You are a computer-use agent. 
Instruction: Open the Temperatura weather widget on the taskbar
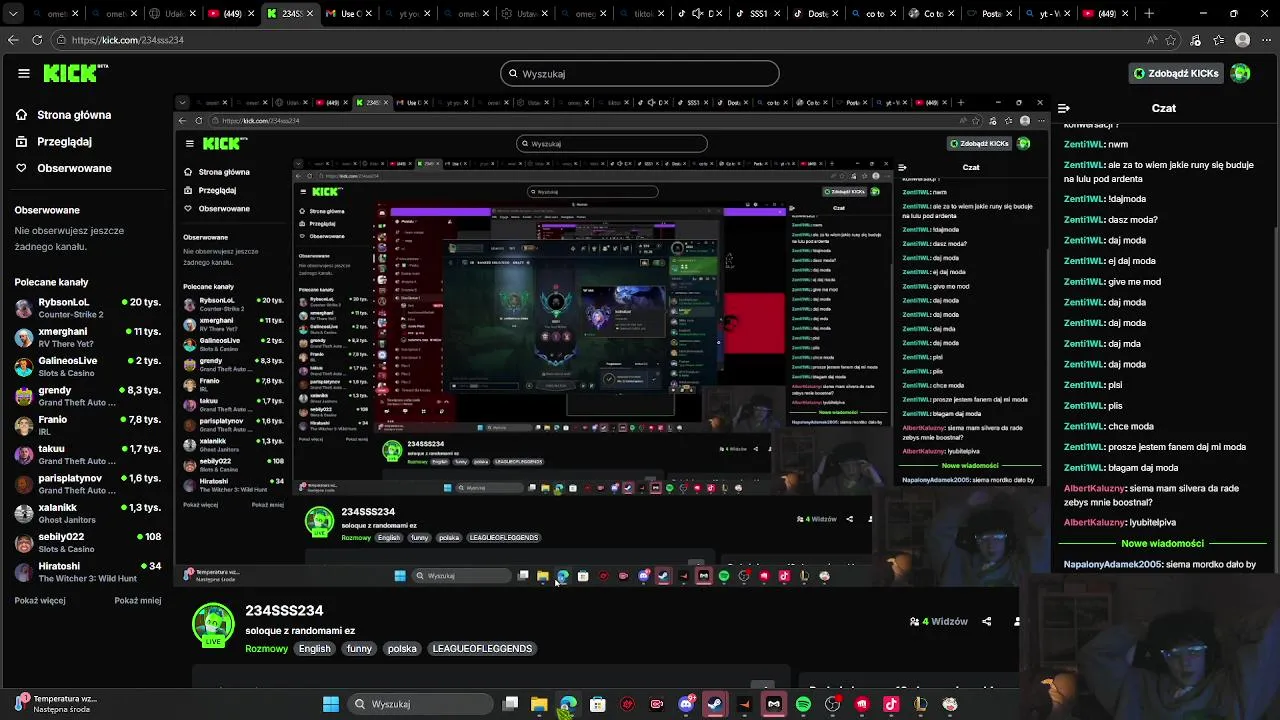pos(56,704)
